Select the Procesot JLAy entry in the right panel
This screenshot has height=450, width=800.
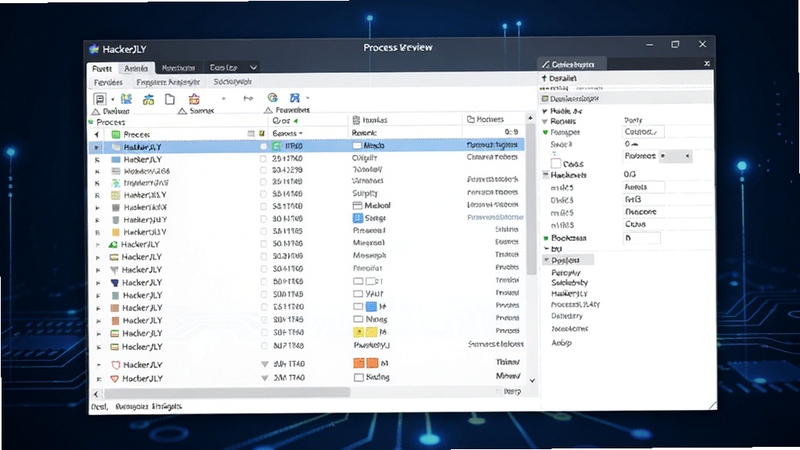tap(576, 305)
